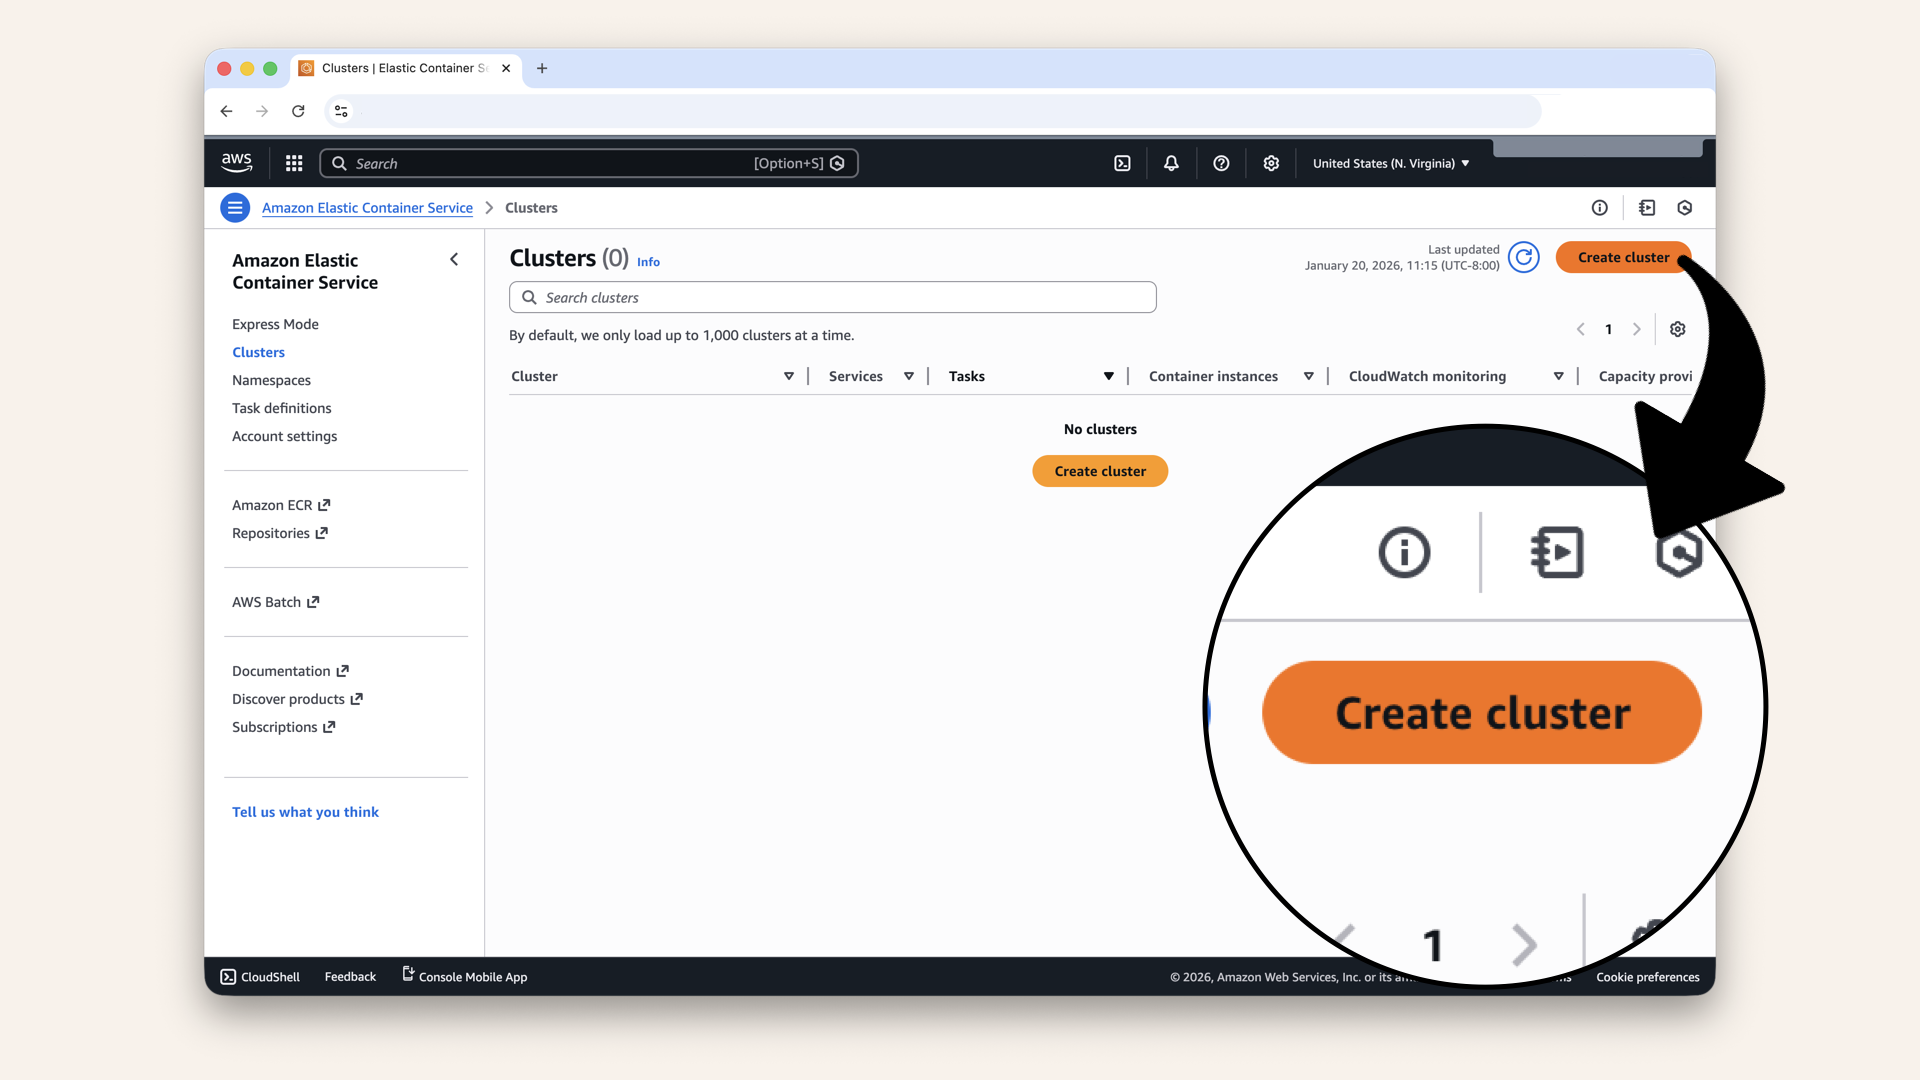
Task: Open the Amazon ECR external link
Action: [272, 505]
